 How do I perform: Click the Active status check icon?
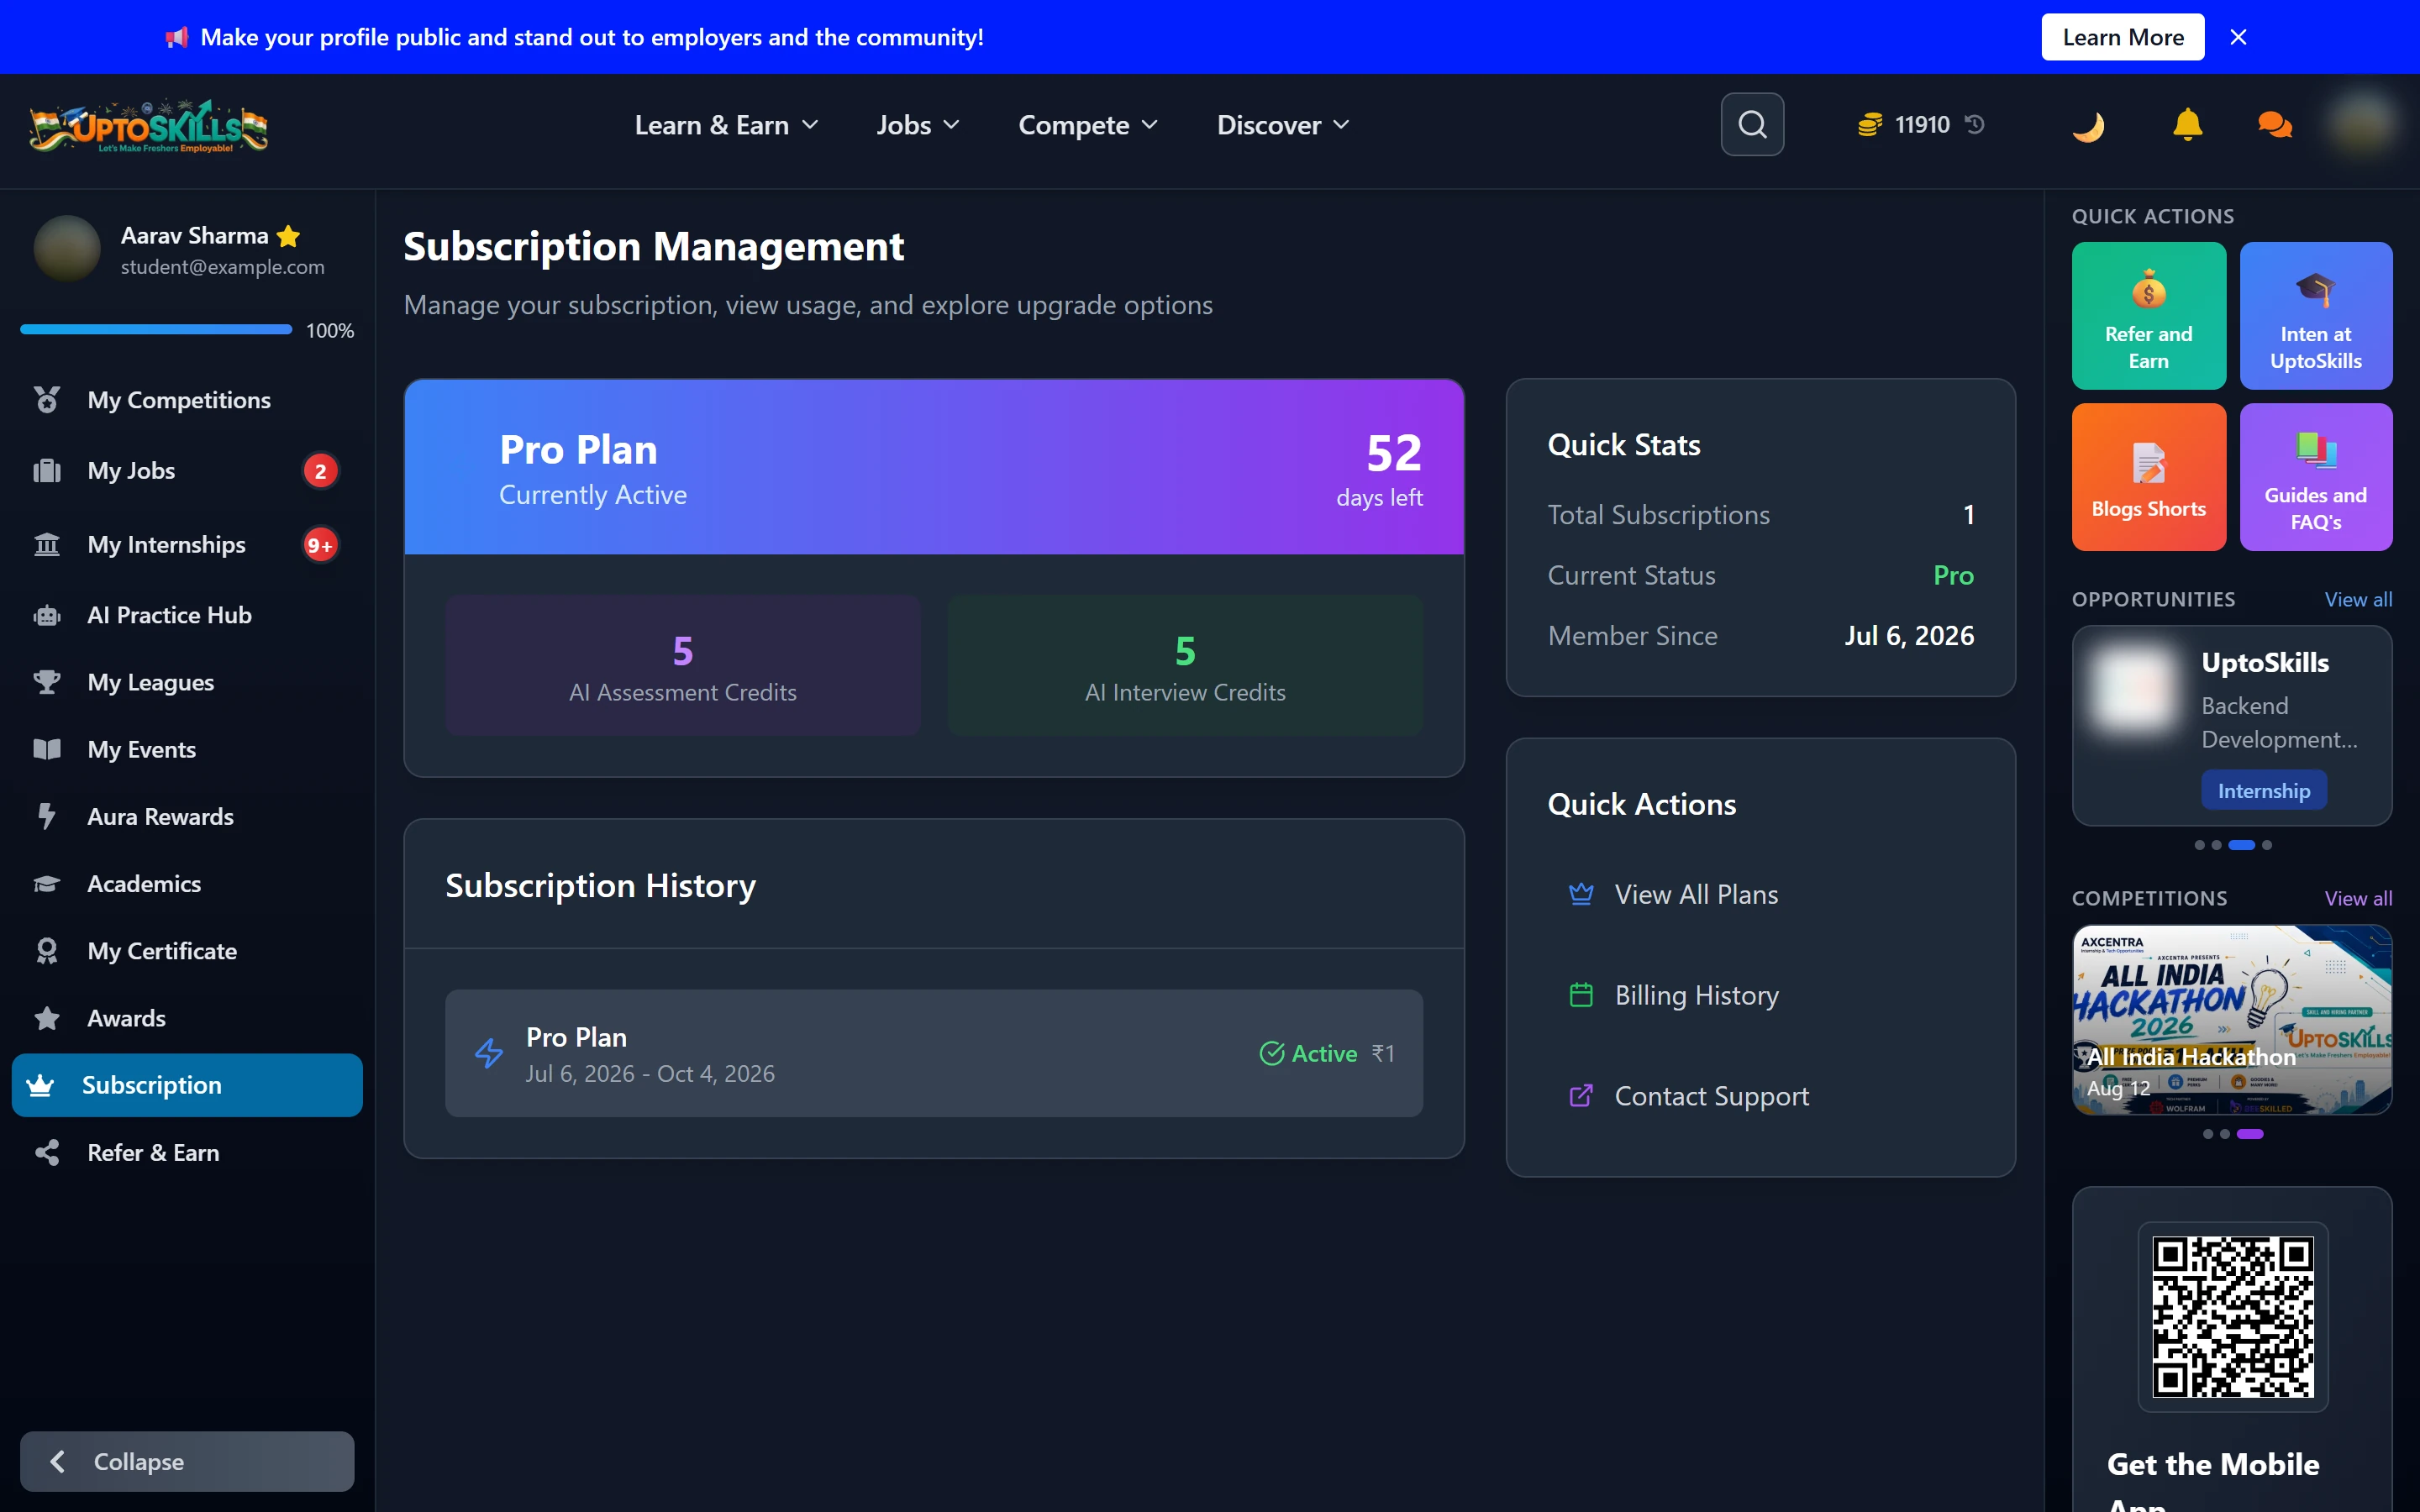click(x=1271, y=1053)
